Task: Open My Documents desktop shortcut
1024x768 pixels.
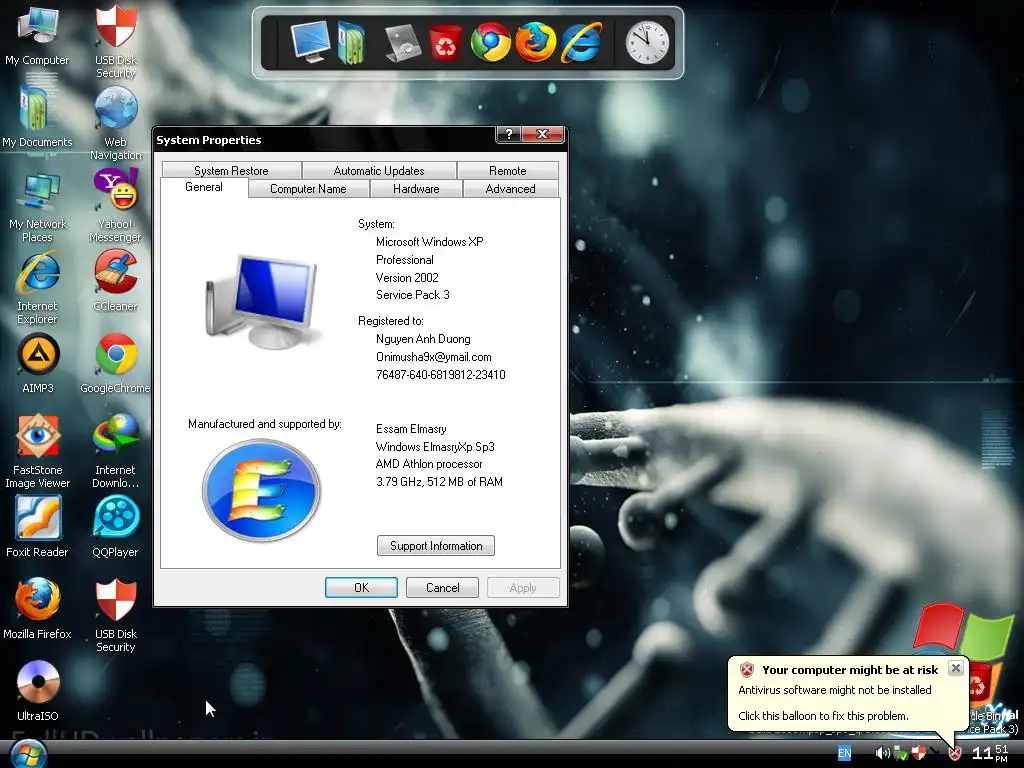Action: tap(37, 118)
